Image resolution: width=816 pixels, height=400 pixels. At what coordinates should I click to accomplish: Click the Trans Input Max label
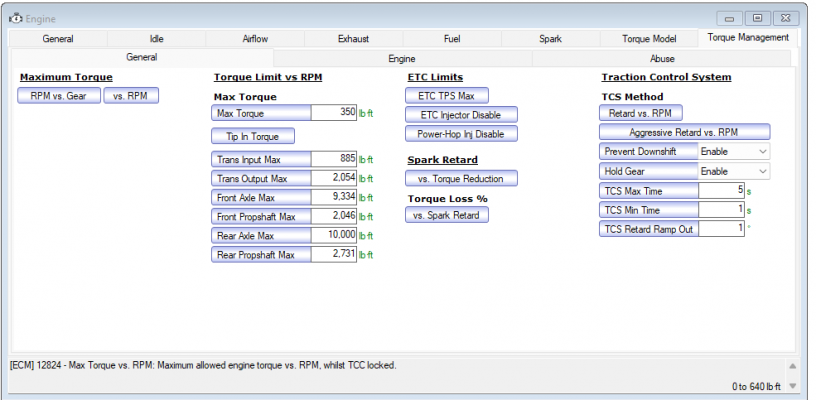coord(261,160)
